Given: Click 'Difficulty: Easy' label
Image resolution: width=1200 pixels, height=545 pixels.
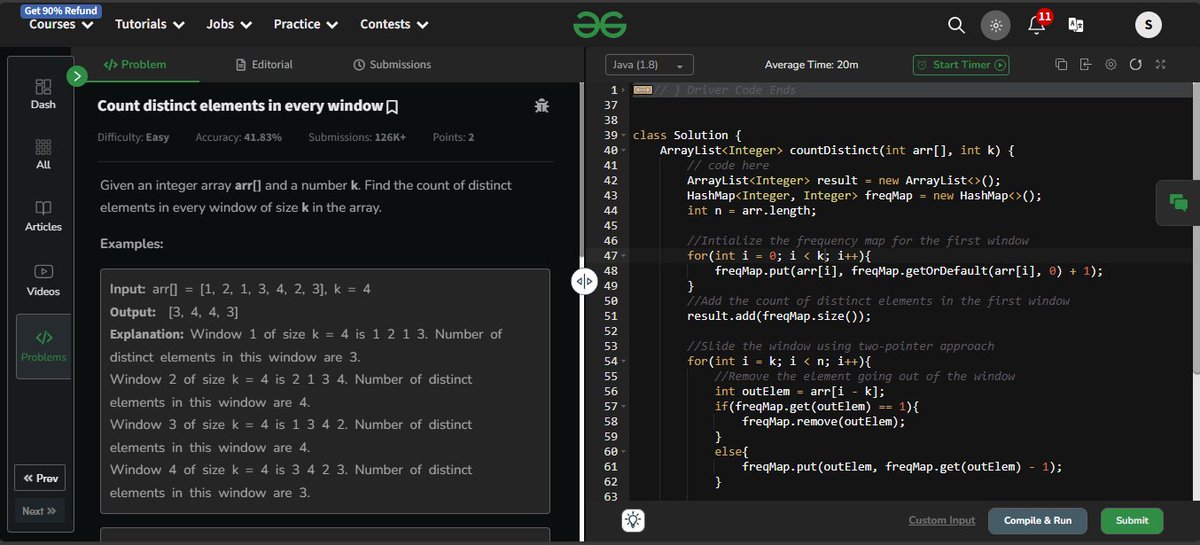Looking at the screenshot, I should click(x=133, y=137).
